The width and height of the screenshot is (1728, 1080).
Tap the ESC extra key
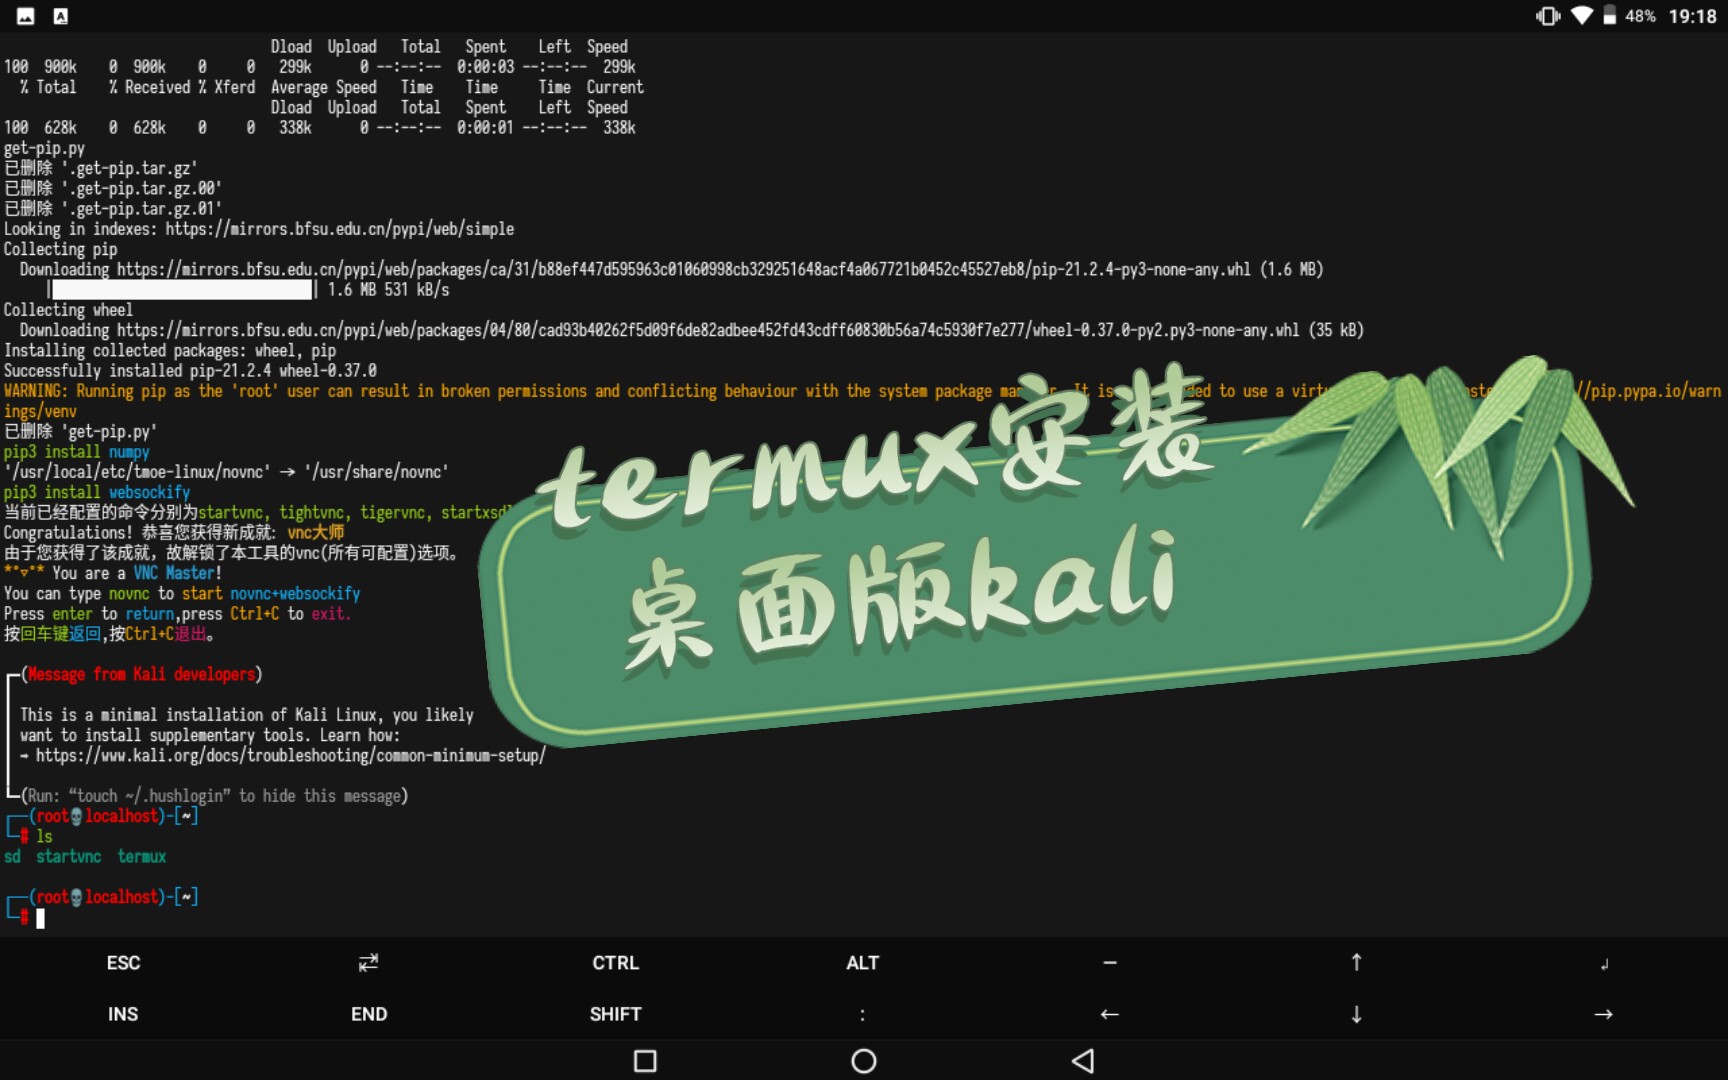point(123,963)
